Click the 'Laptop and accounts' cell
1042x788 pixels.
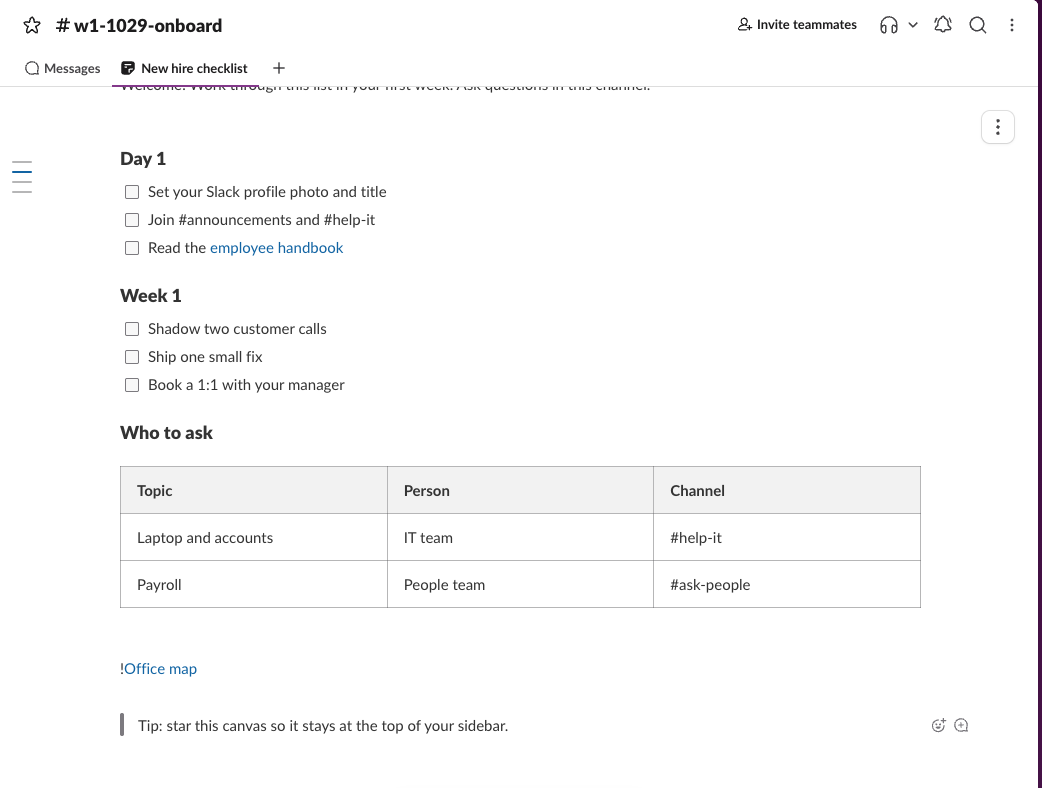pyautogui.click(x=254, y=538)
